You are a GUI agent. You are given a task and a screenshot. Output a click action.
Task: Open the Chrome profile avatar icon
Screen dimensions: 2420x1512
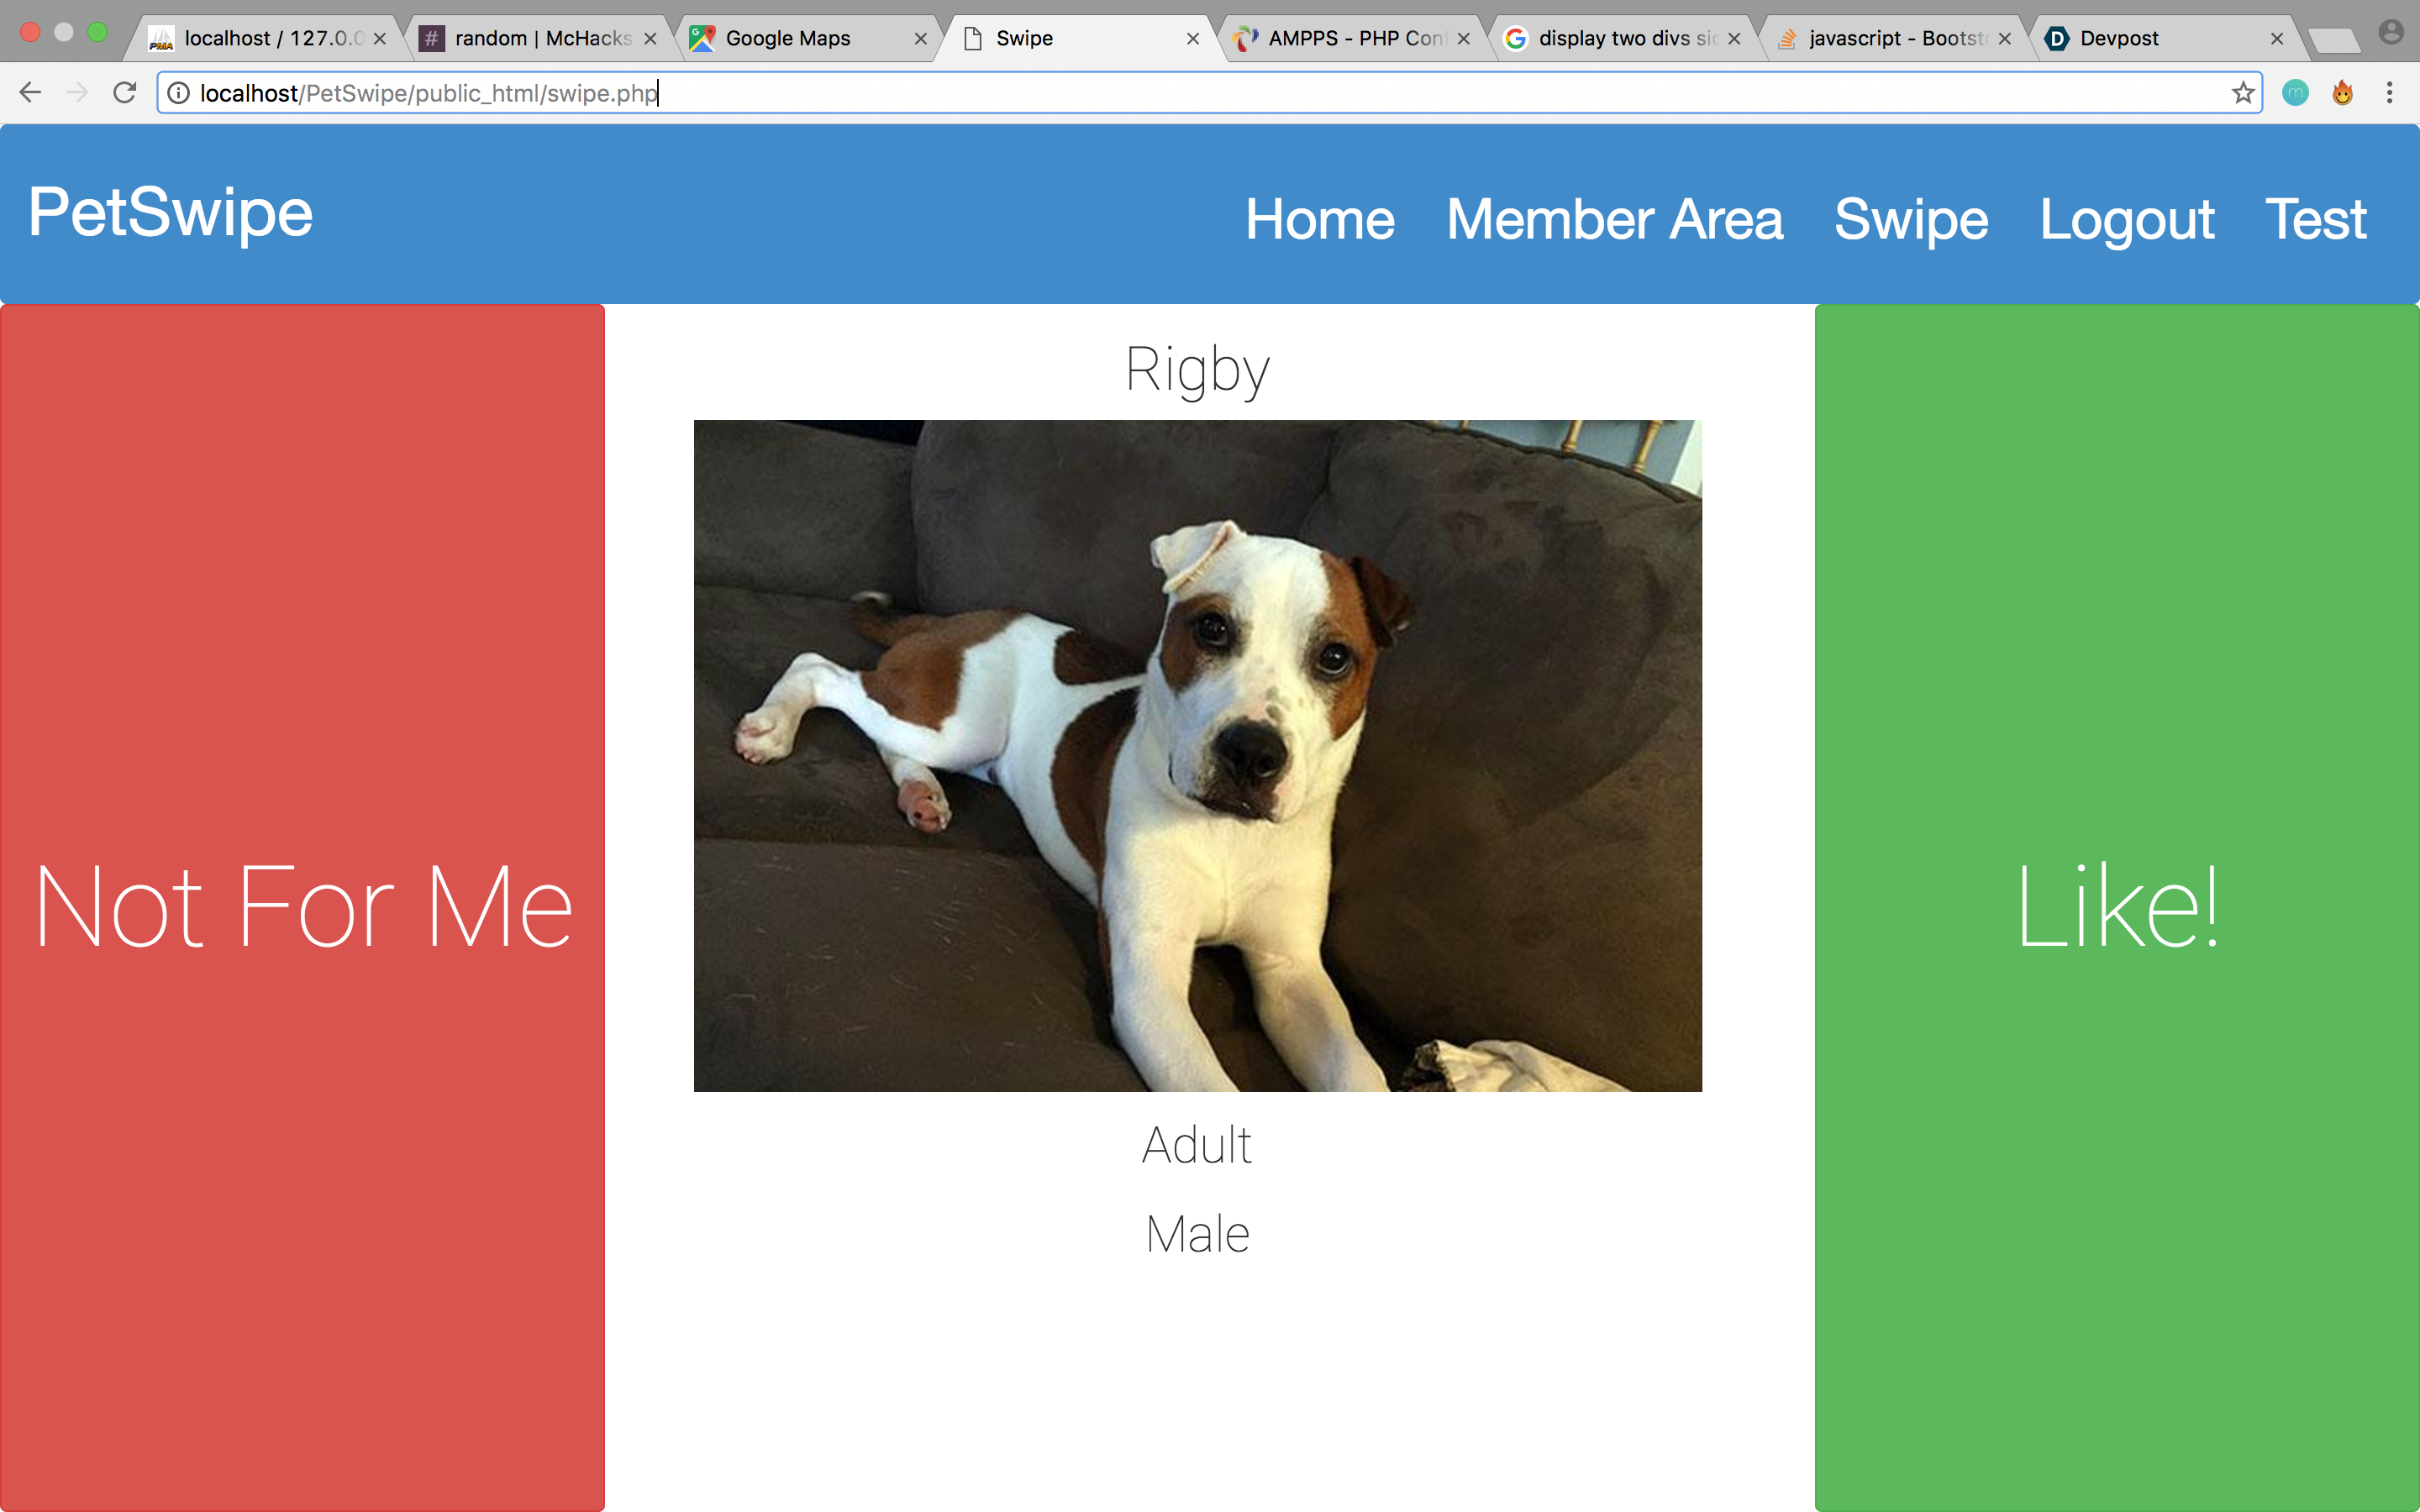[x=2391, y=33]
